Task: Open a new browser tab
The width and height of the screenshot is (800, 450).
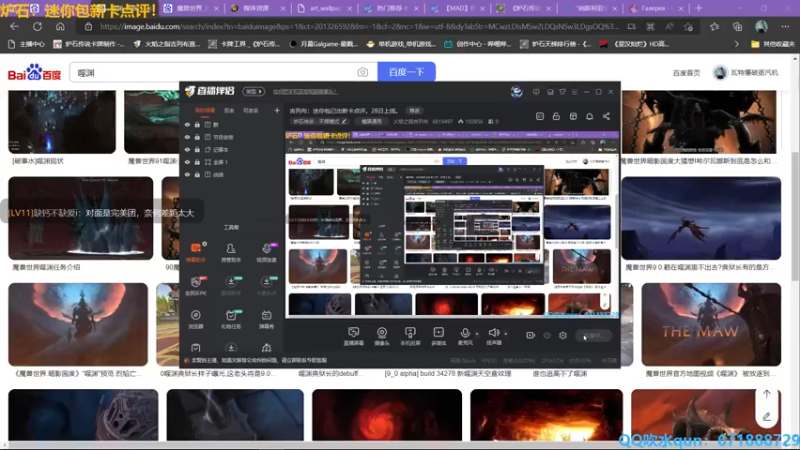Action: [698, 8]
